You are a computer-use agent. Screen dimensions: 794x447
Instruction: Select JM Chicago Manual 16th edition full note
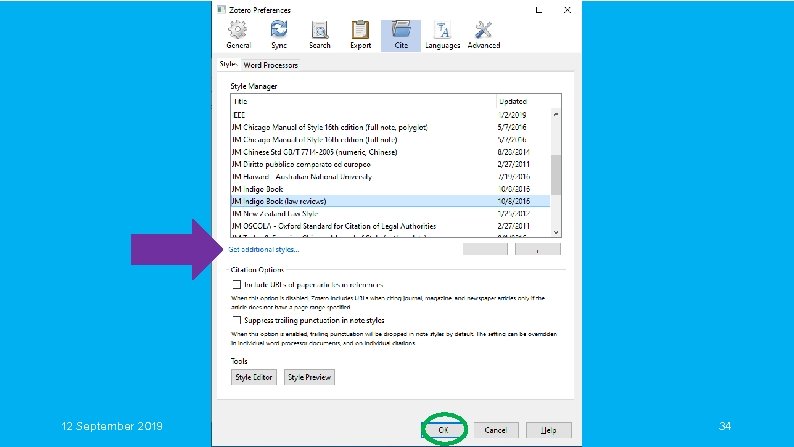click(x=390, y=140)
